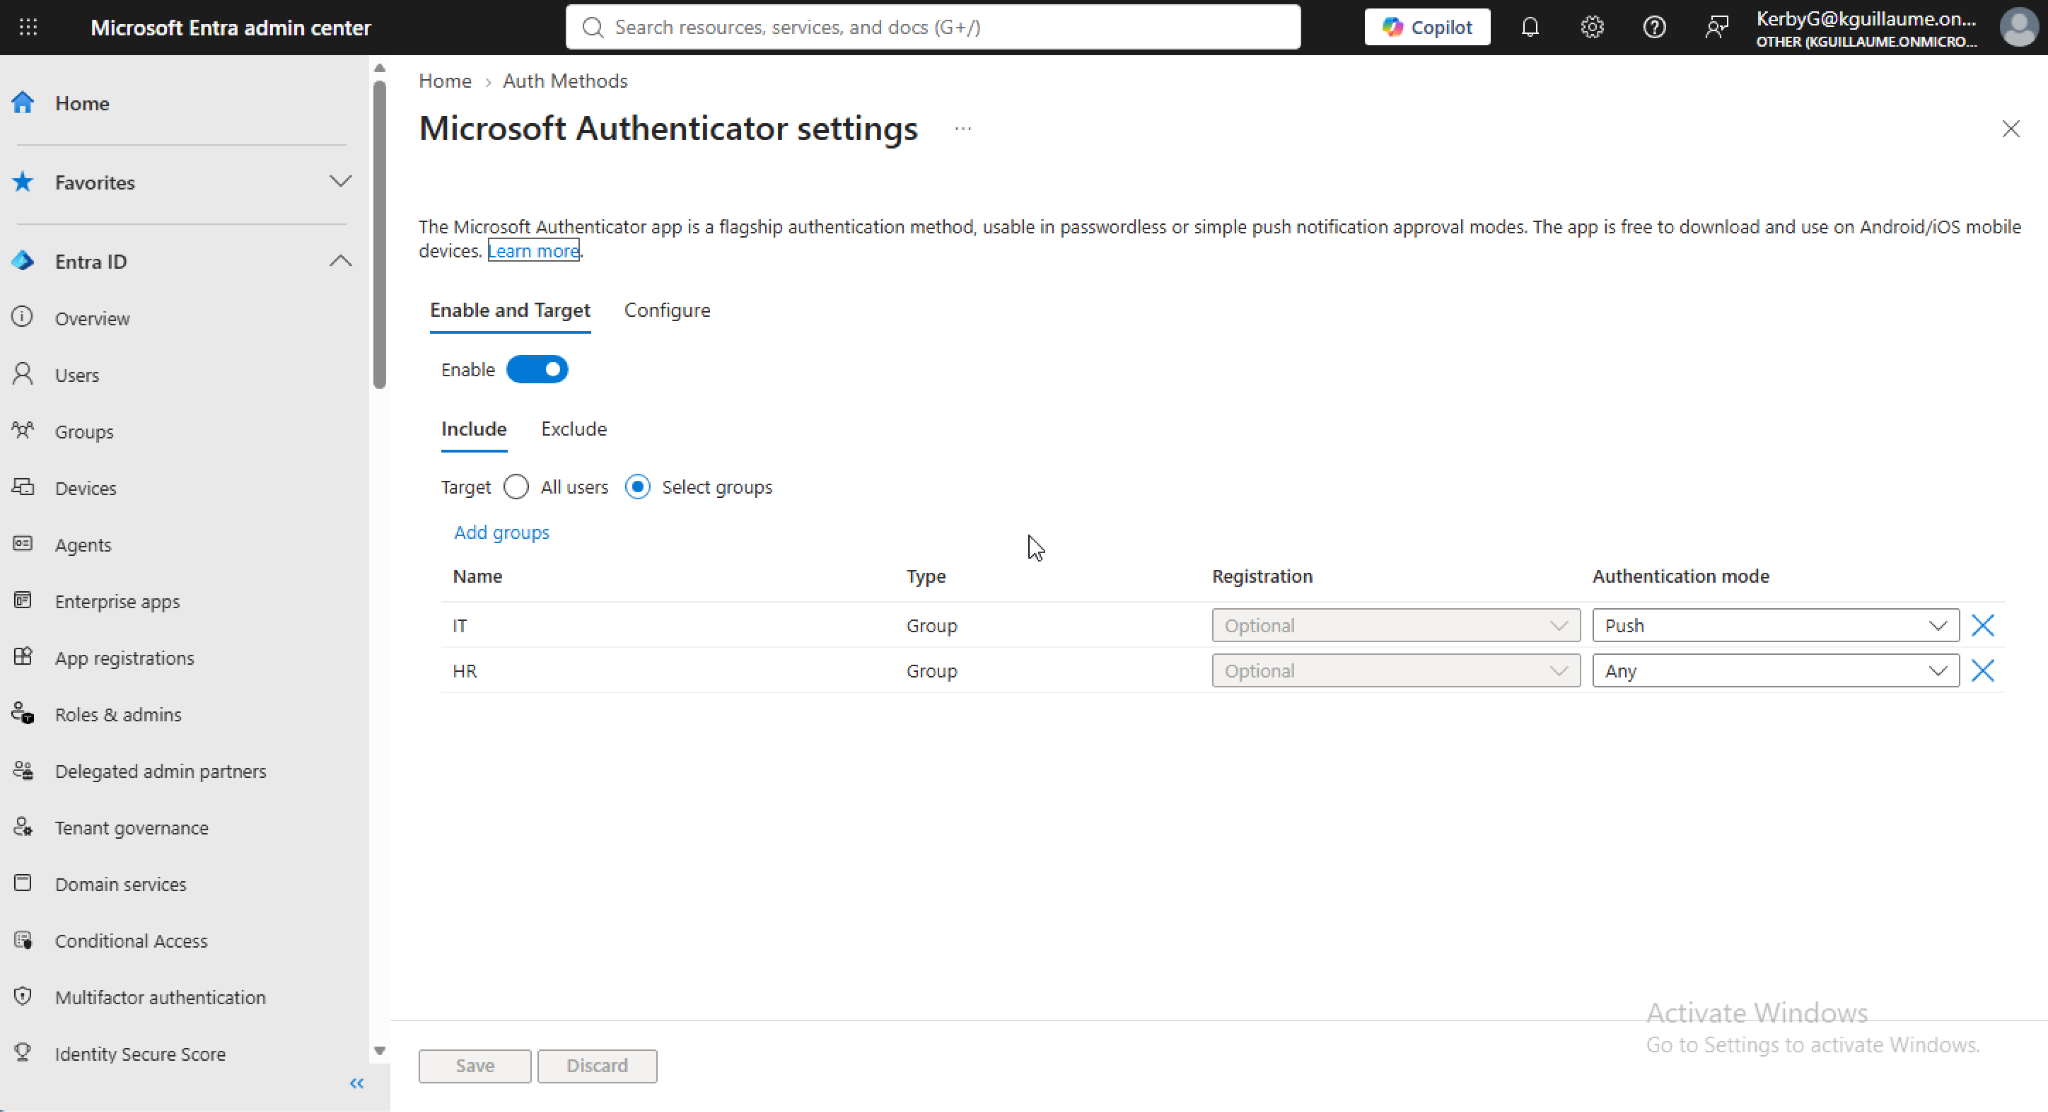Click the Conditional Access icon
The width and height of the screenshot is (2048, 1112).
point(23,940)
